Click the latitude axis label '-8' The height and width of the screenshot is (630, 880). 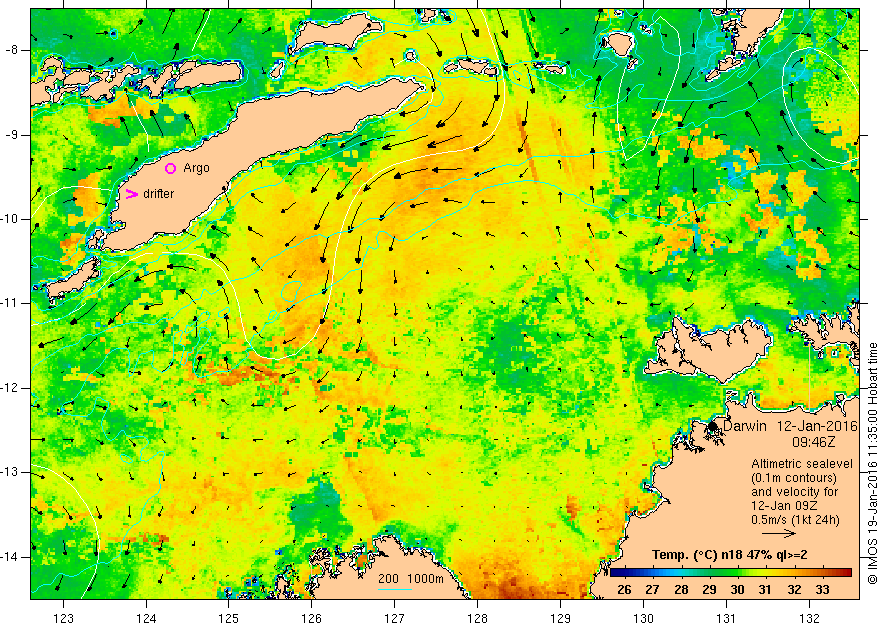[11, 50]
